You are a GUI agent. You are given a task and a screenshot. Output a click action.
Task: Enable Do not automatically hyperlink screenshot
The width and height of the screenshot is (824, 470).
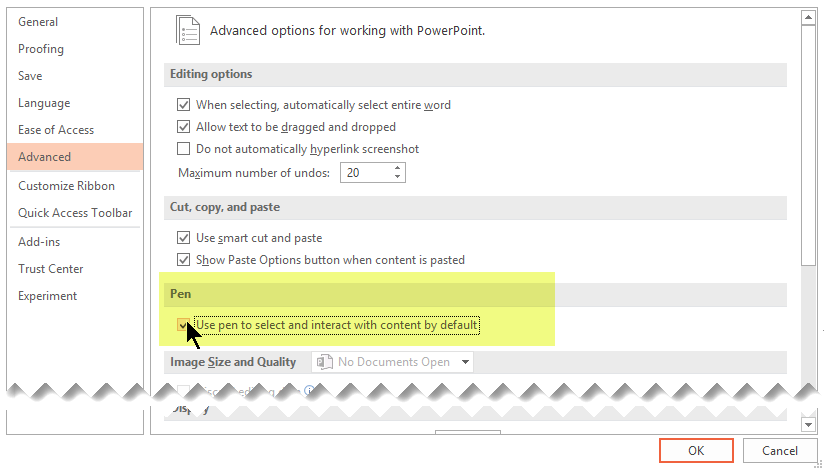183,149
